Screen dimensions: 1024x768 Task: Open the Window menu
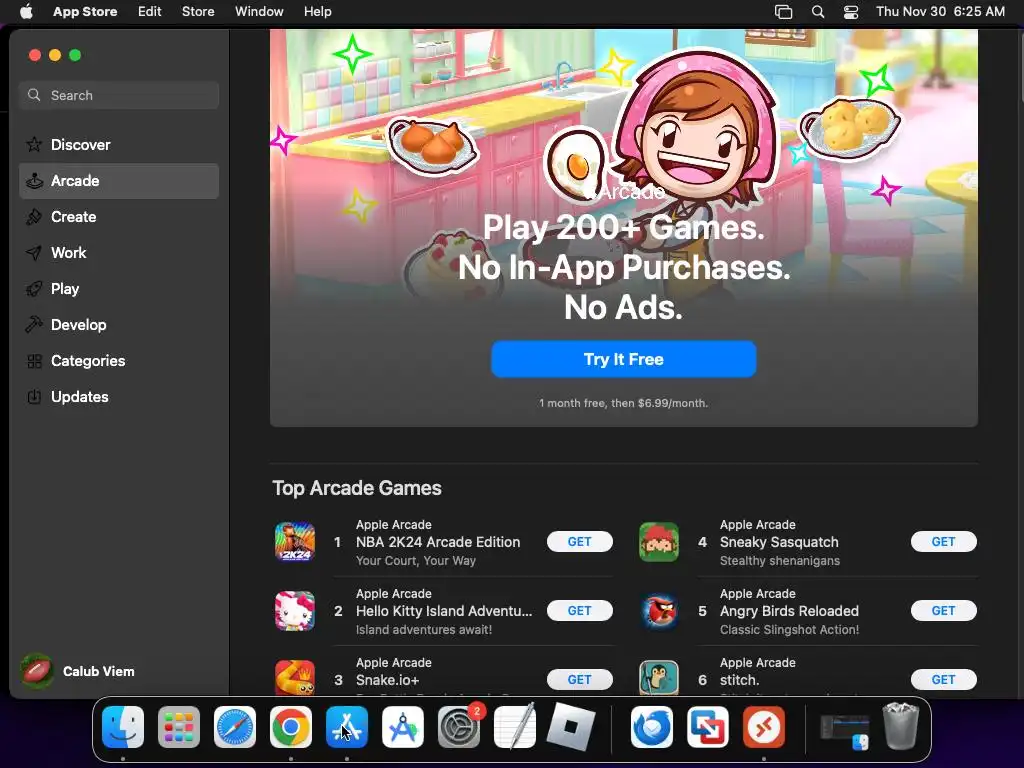pos(259,12)
